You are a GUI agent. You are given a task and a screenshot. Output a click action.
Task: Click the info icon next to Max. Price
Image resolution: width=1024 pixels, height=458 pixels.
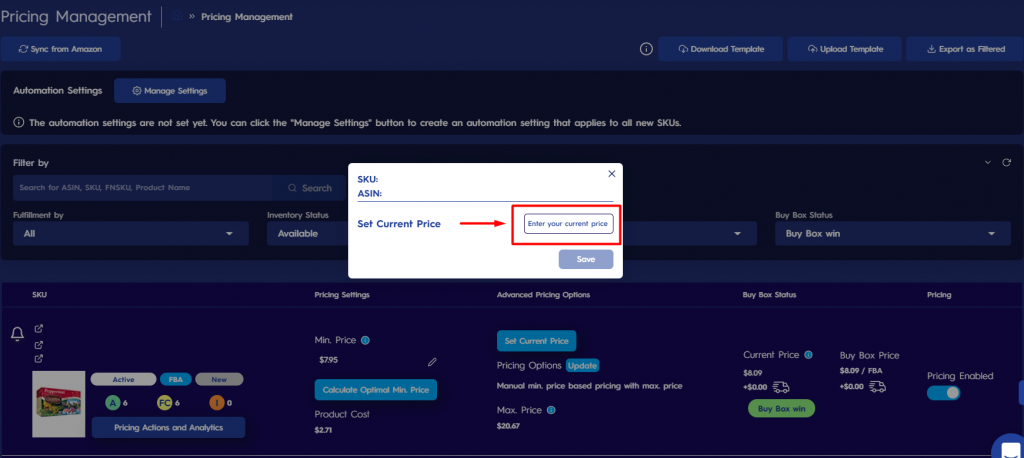(x=551, y=410)
